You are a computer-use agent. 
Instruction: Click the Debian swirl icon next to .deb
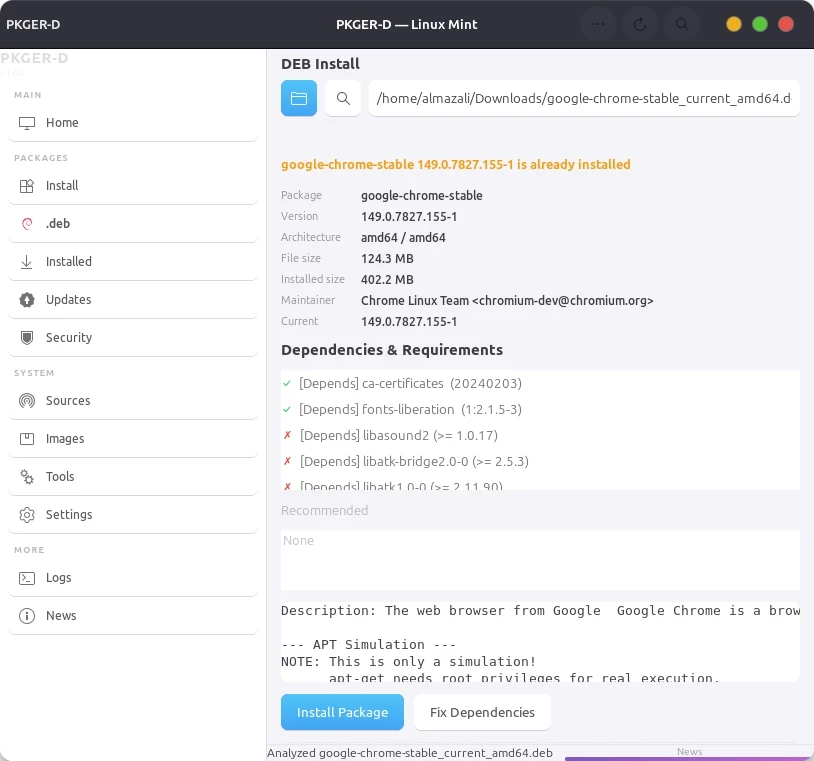point(27,224)
